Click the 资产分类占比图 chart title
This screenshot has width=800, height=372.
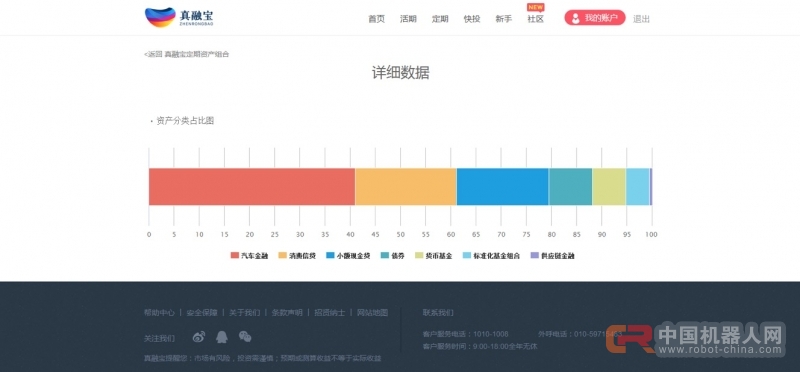[185, 121]
